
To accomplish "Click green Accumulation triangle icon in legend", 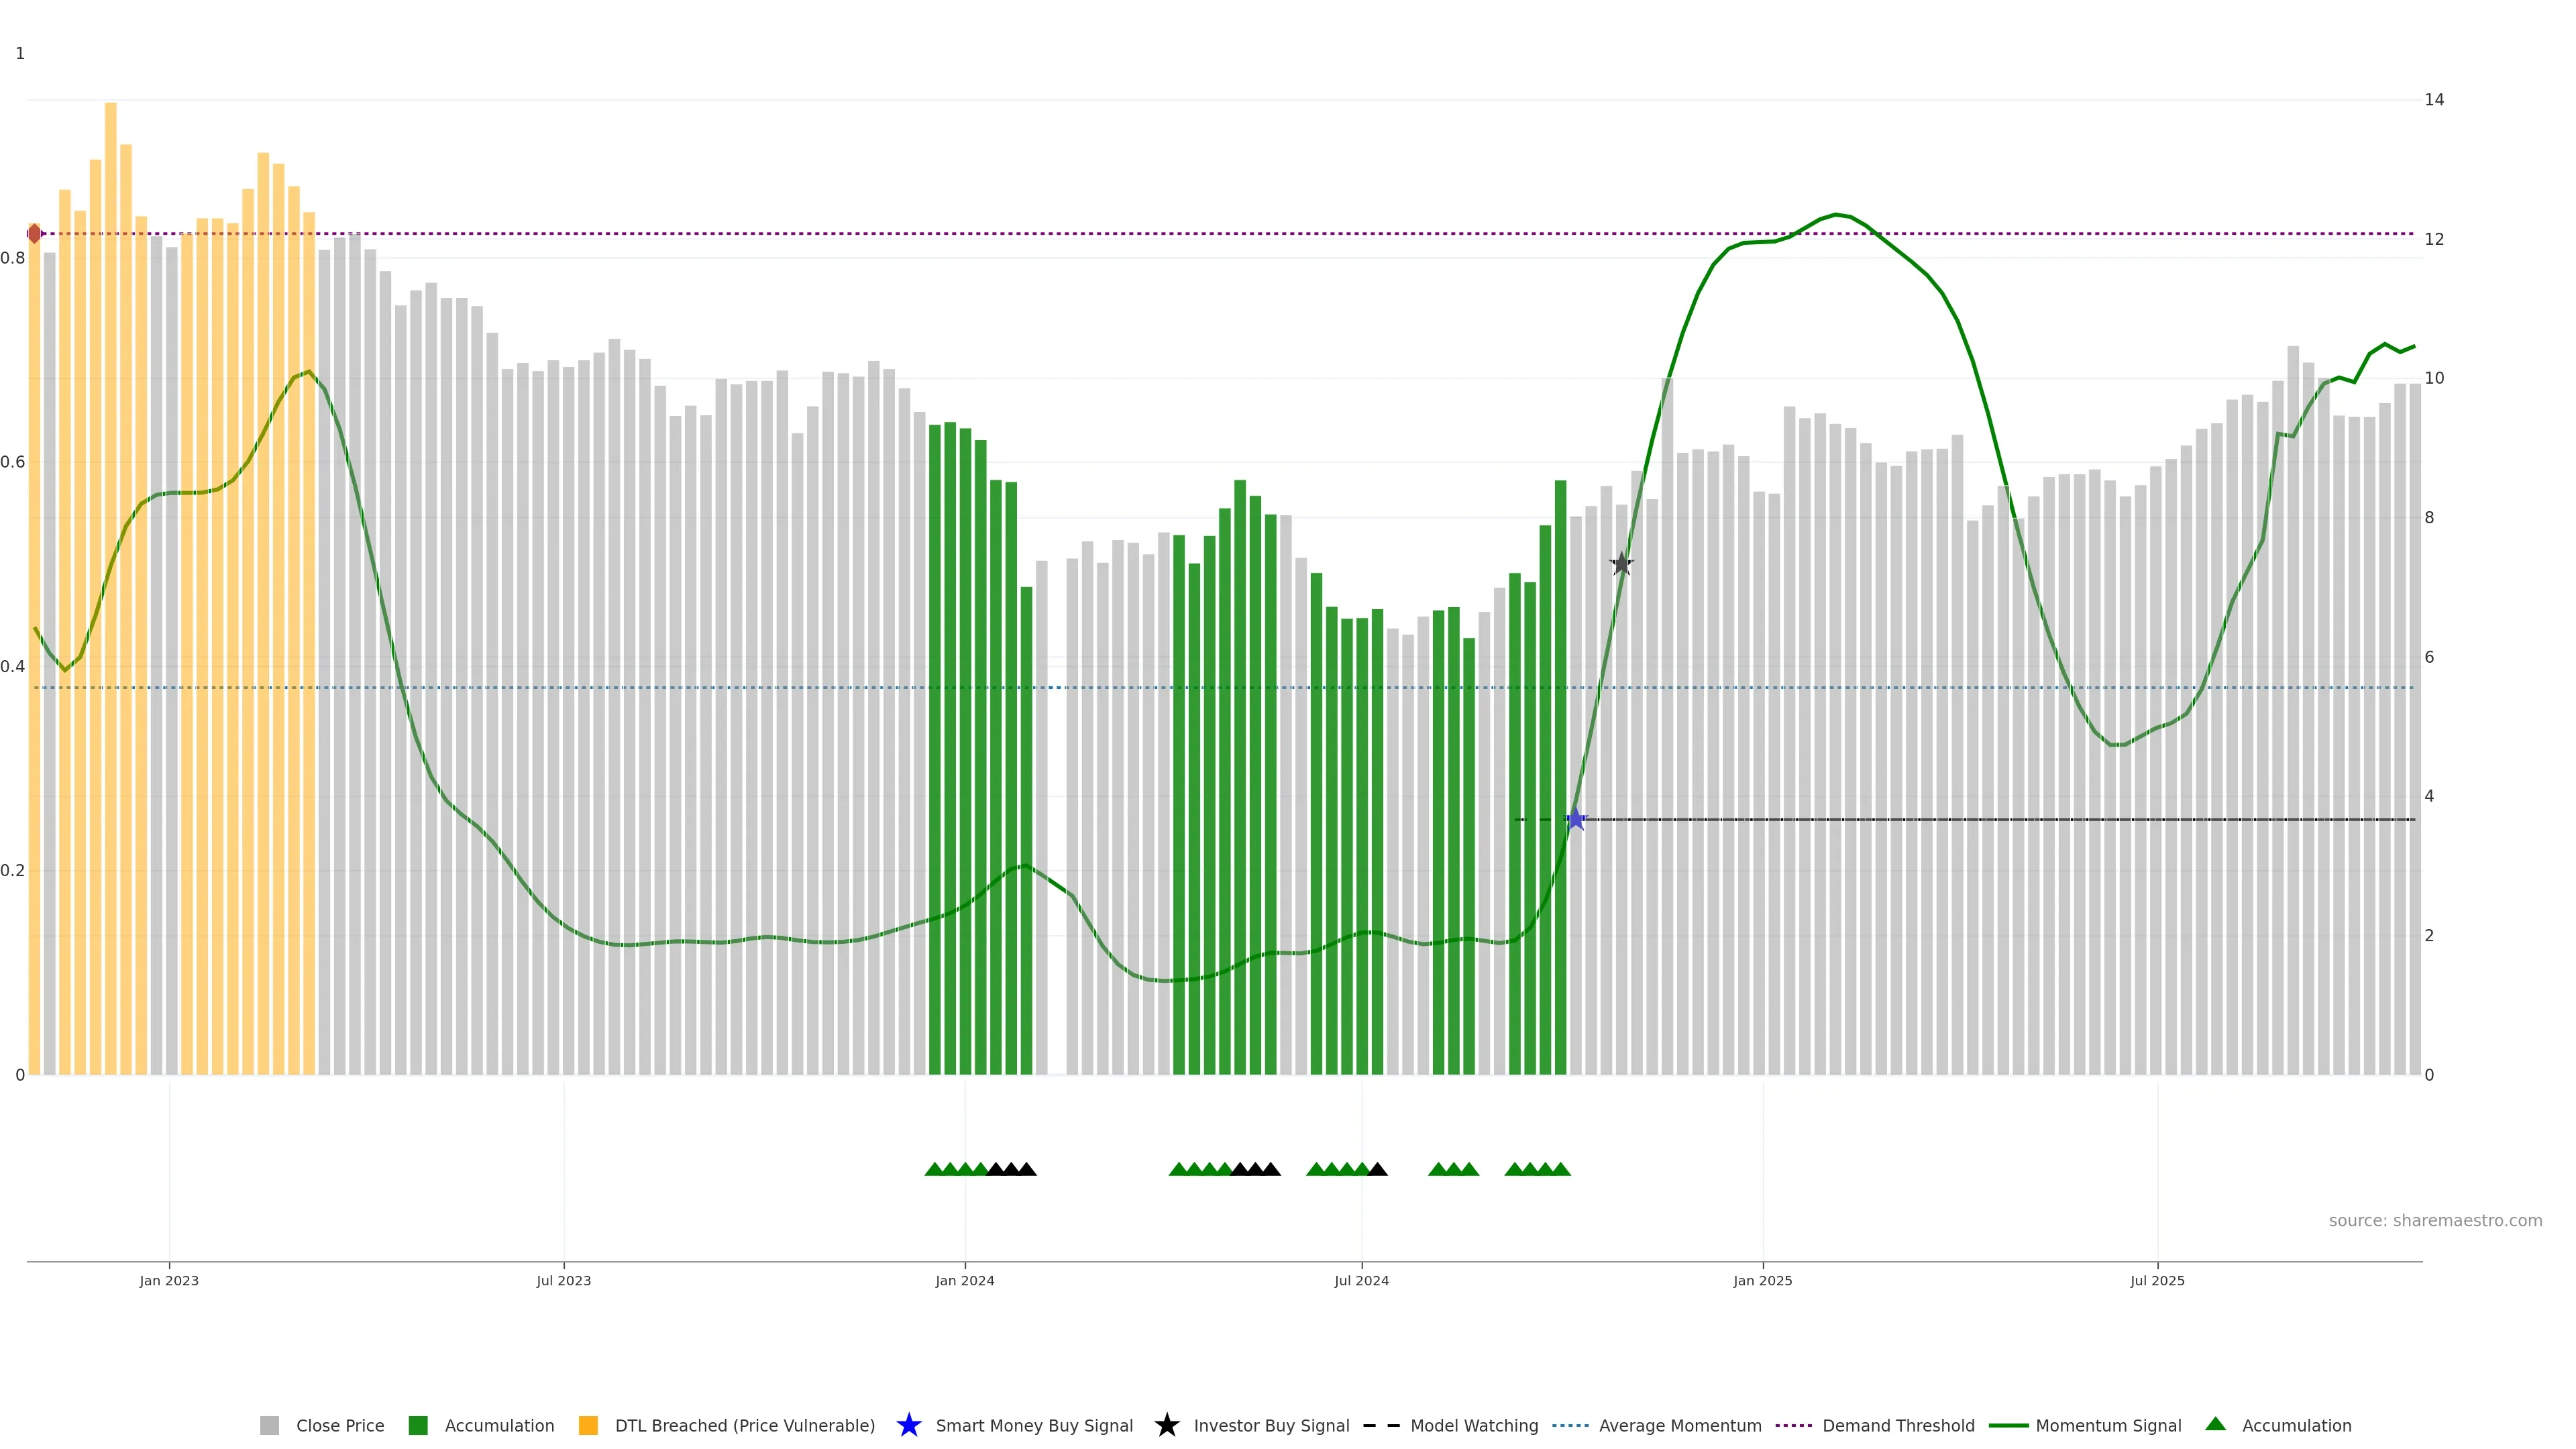I will pos(2215,1424).
